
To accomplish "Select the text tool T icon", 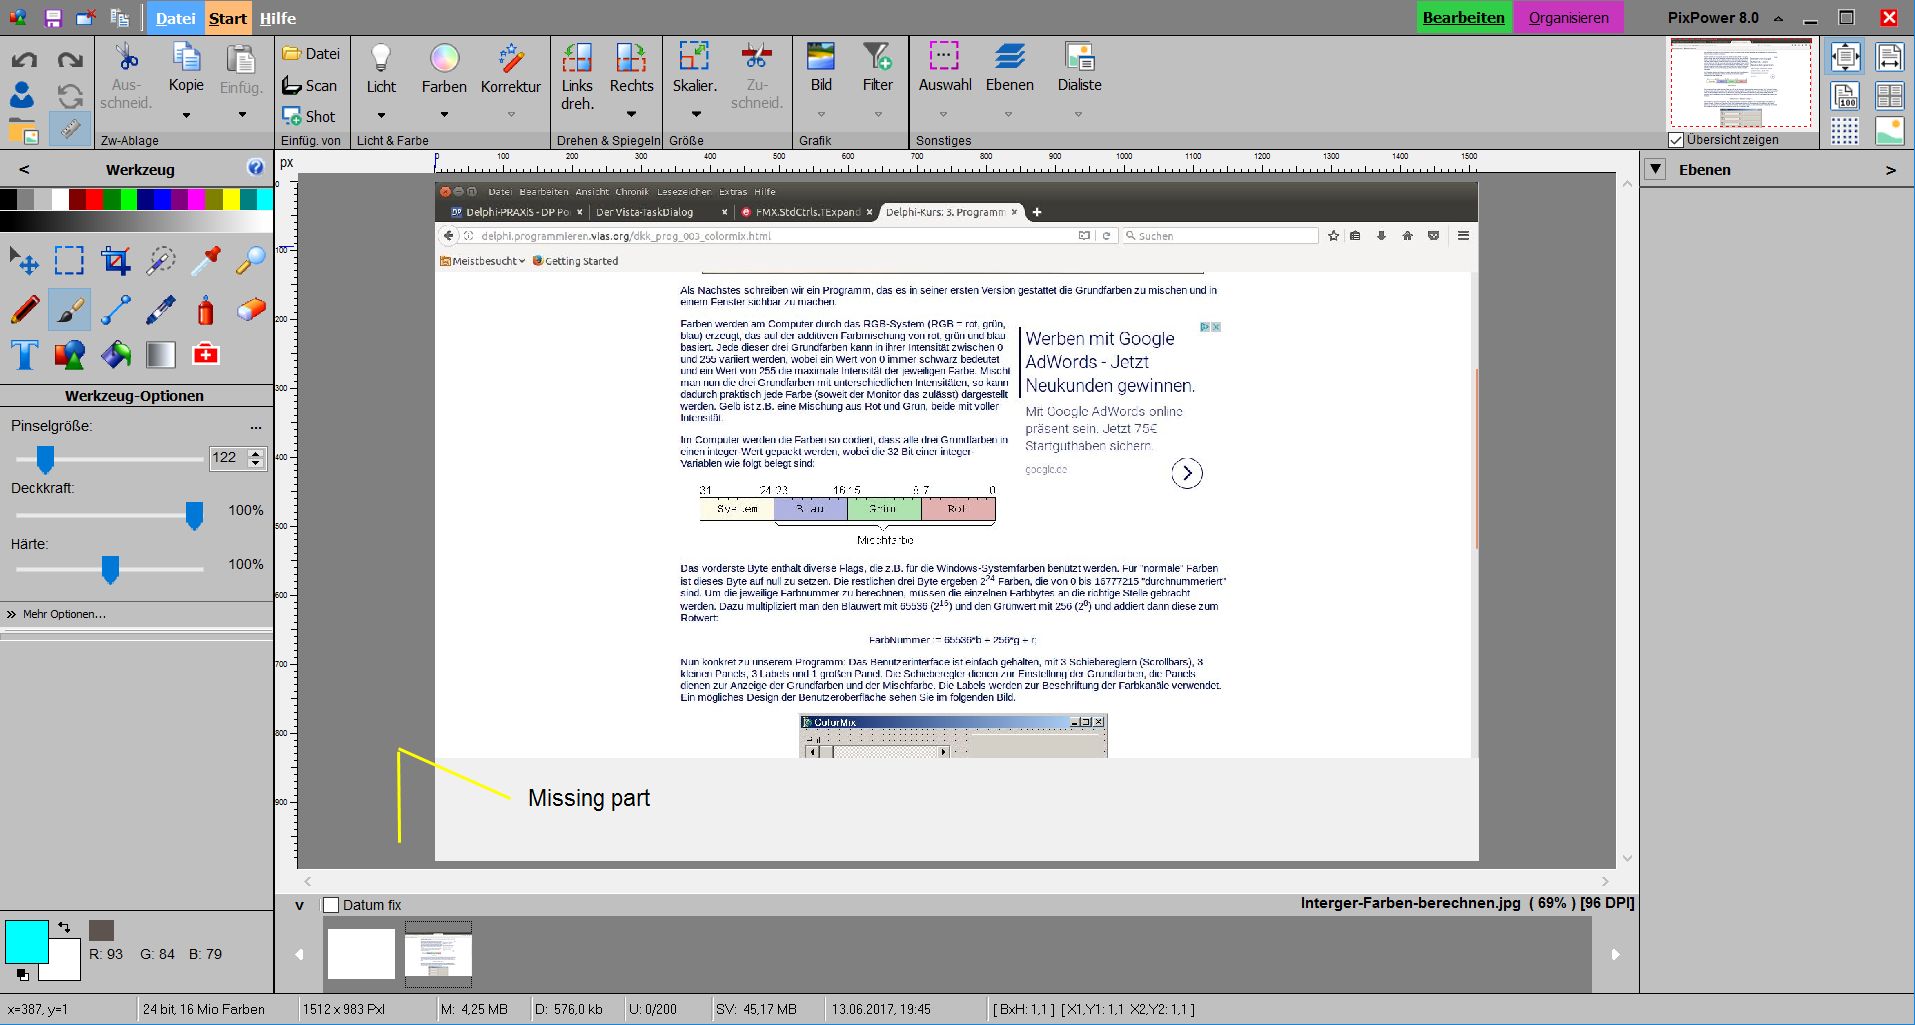I will [x=24, y=355].
